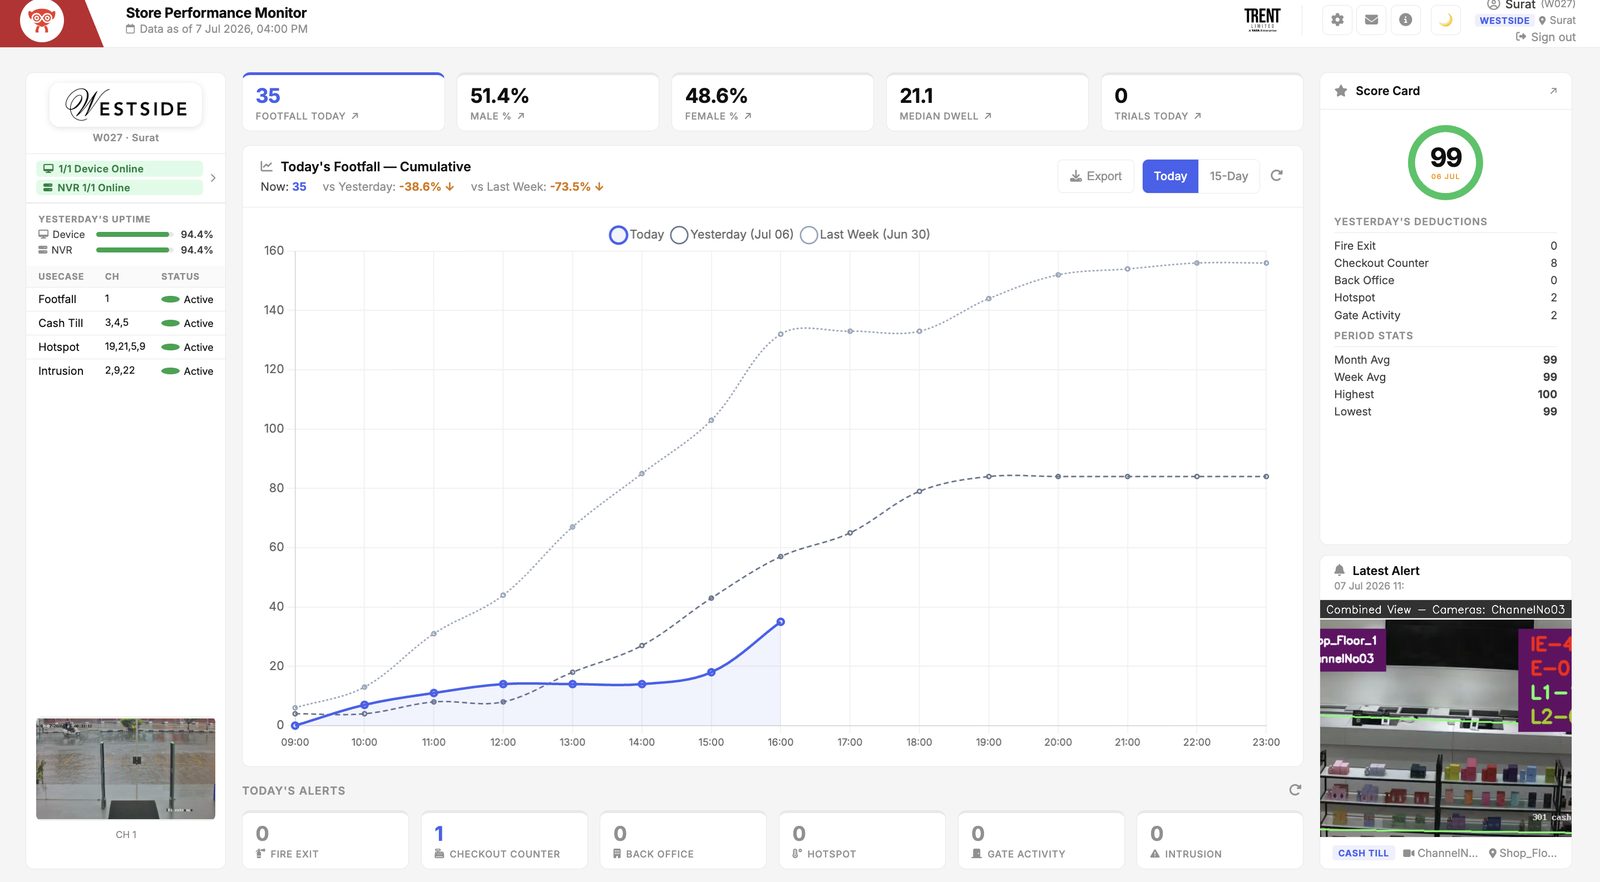This screenshot has width=1600, height=882.
Task: Click the Latest Alert bell icon
Action: tap(1340, 570)
